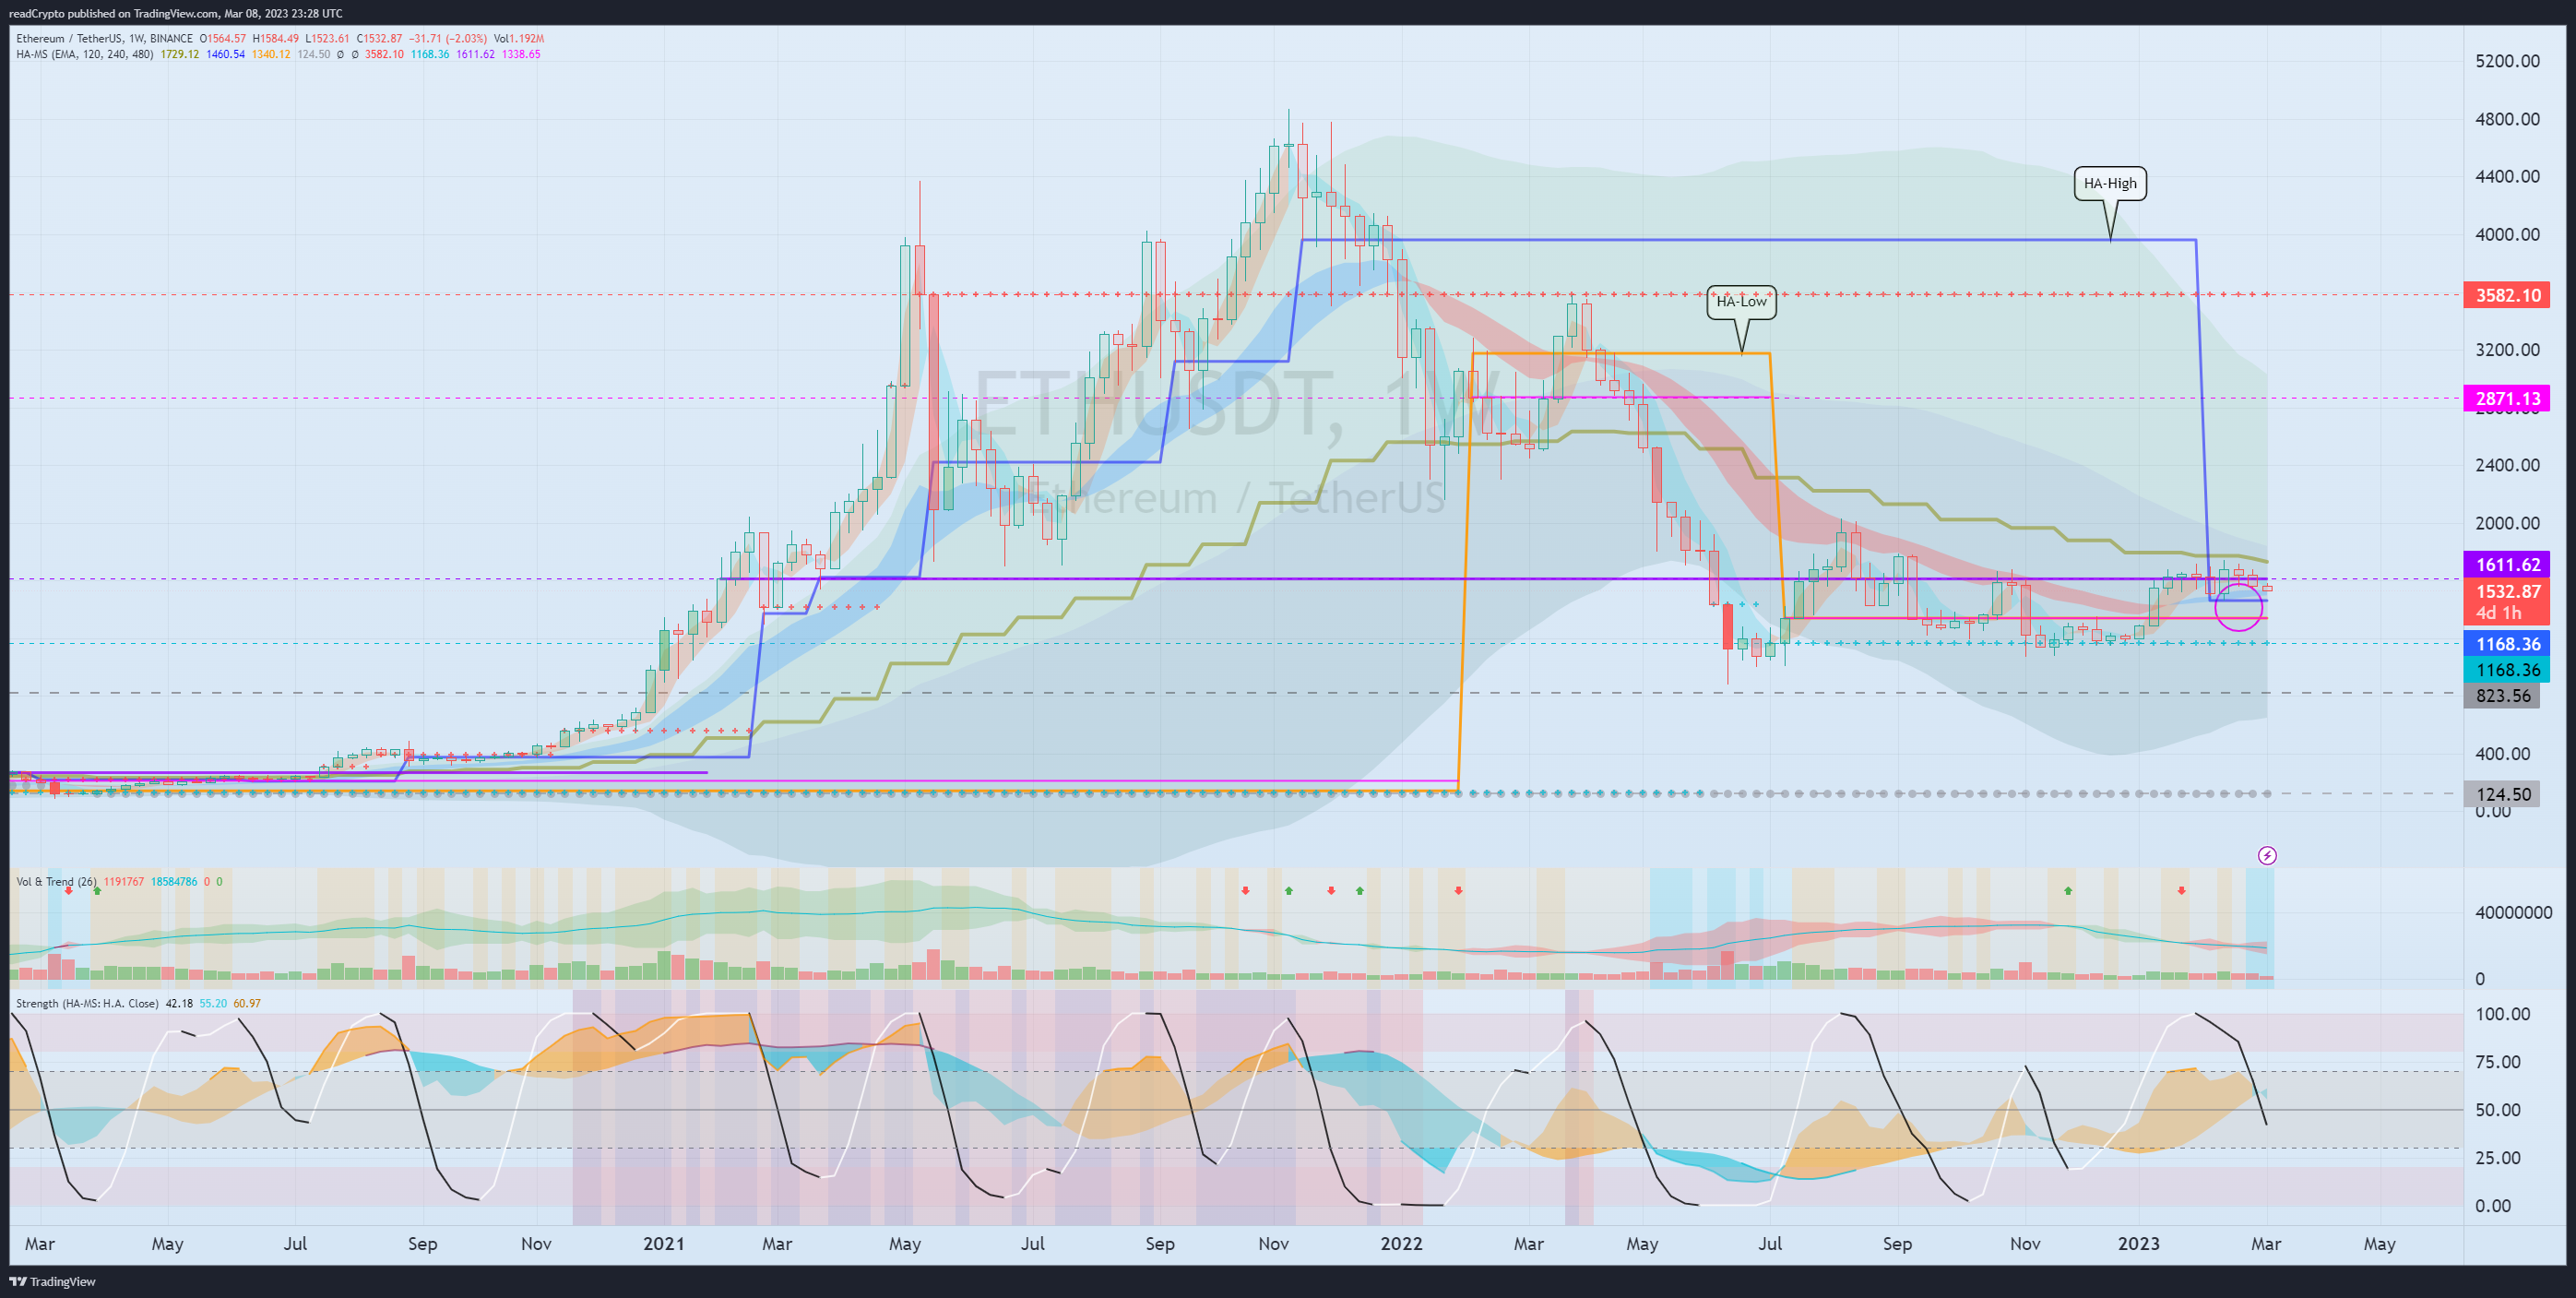
Task: Click the H1584.49 high value in legend
Action: [276, 39]
